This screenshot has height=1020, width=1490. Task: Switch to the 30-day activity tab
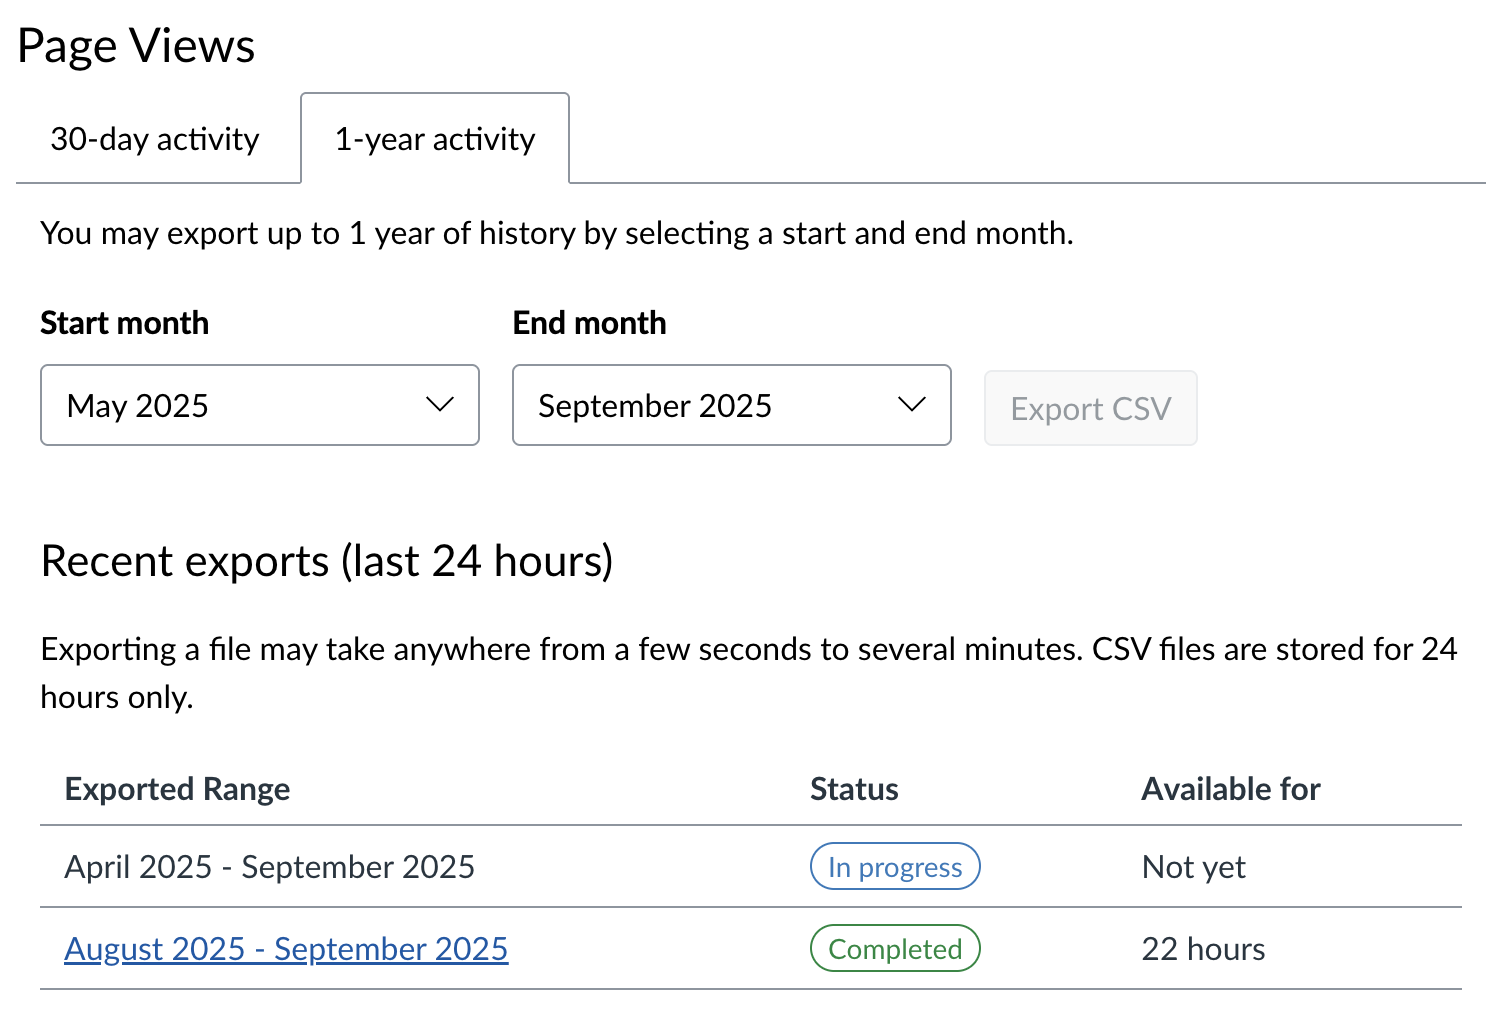[154, 139]
